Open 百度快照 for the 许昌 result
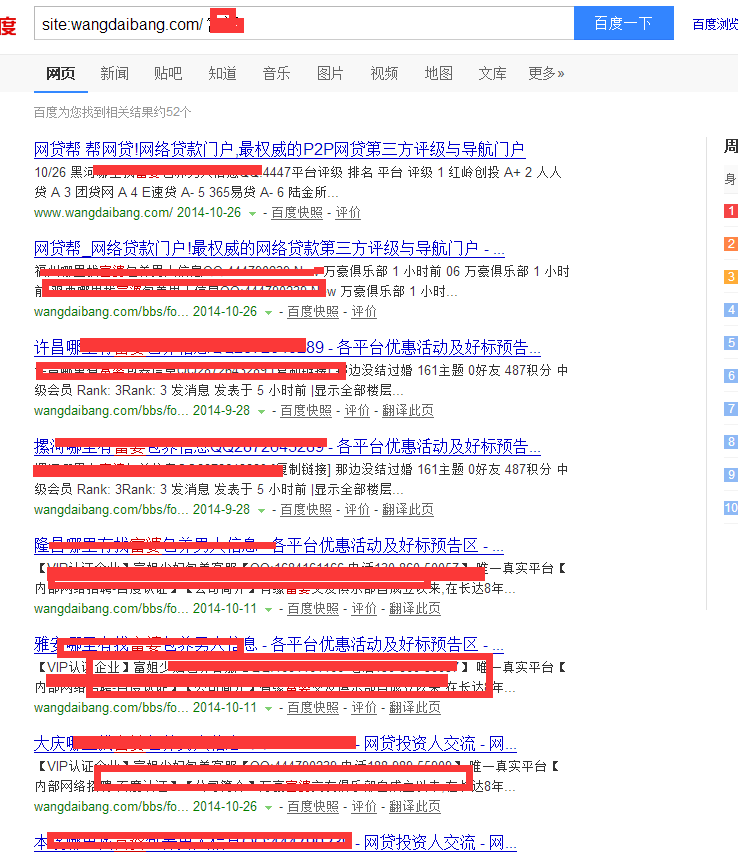 306,411
